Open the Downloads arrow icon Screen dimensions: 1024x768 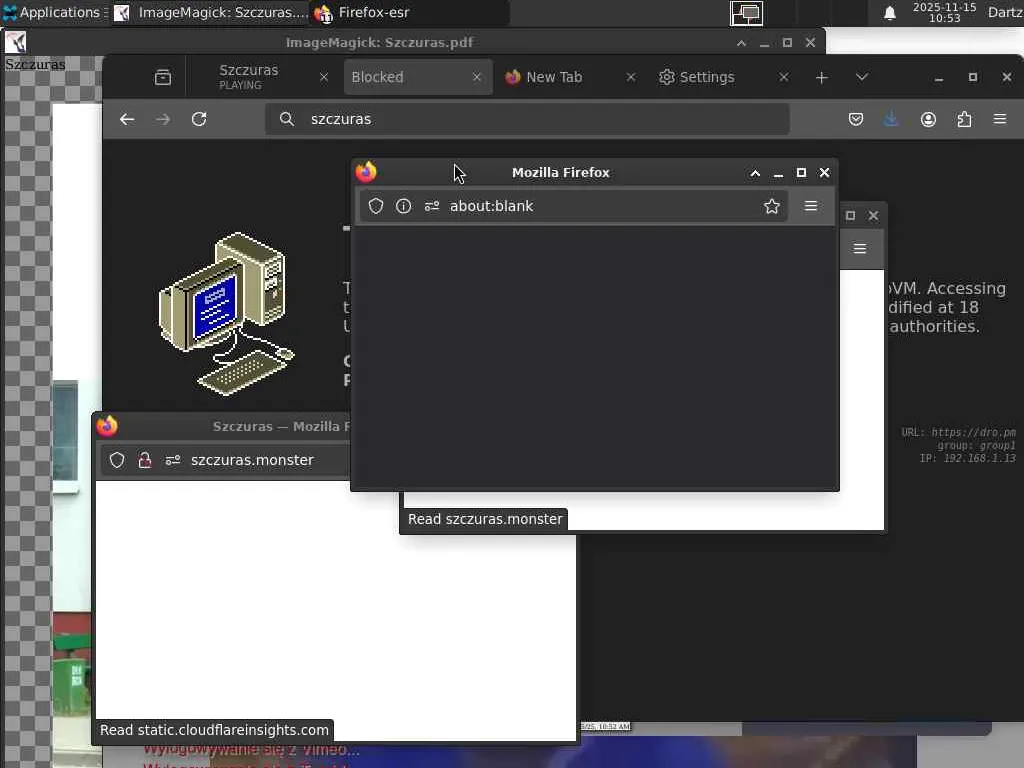coord(891,119)
